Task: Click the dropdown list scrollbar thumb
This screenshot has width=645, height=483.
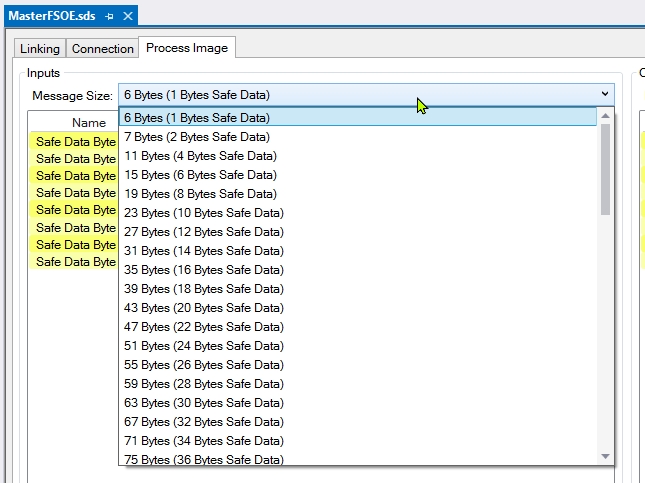Action: pos(605,168)
